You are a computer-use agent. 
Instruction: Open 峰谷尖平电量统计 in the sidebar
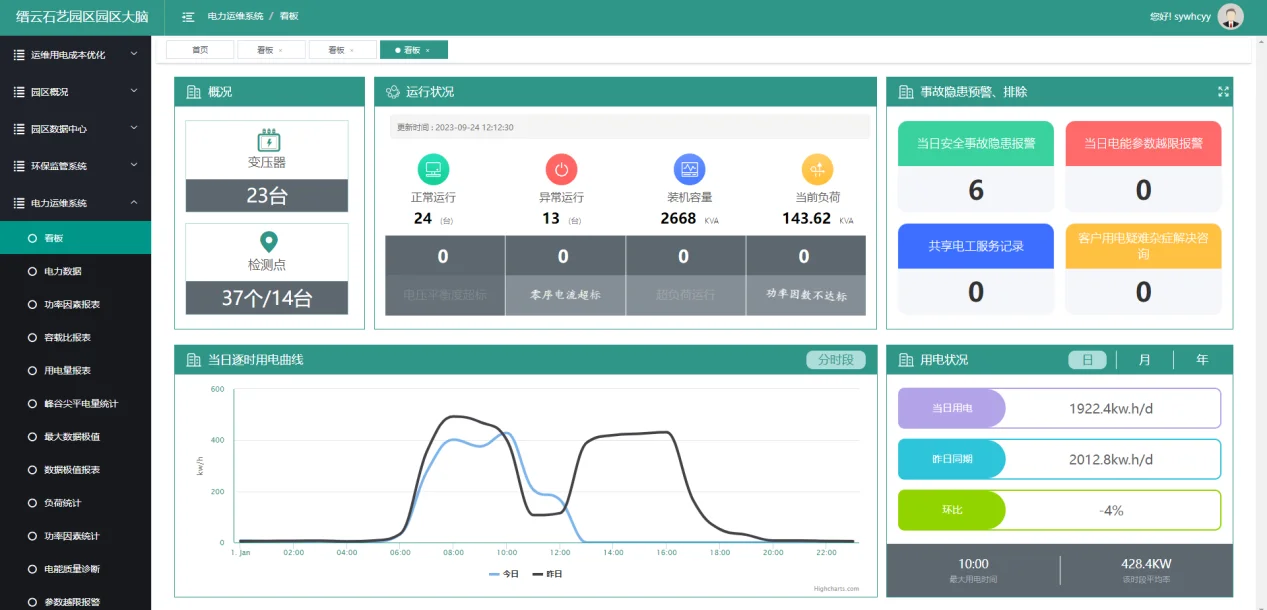coord(75,403)
